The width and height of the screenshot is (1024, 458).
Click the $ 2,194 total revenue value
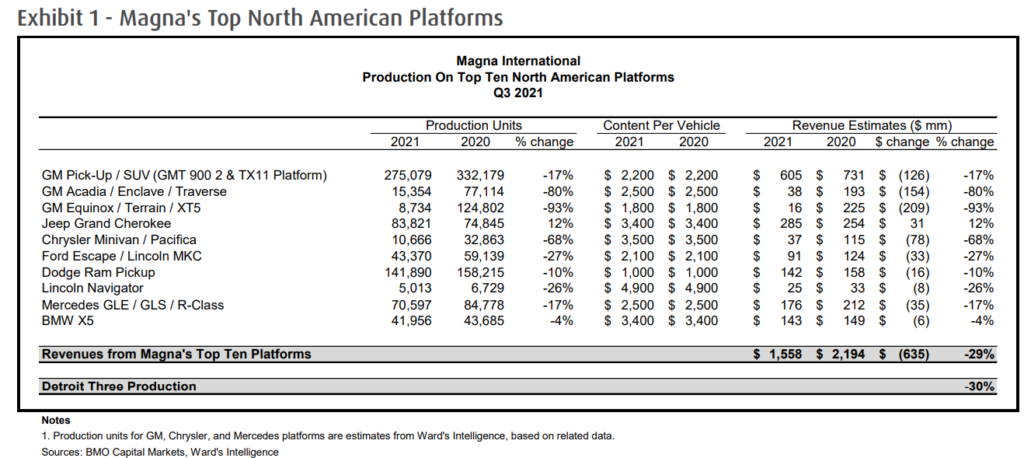coord(841,354)
